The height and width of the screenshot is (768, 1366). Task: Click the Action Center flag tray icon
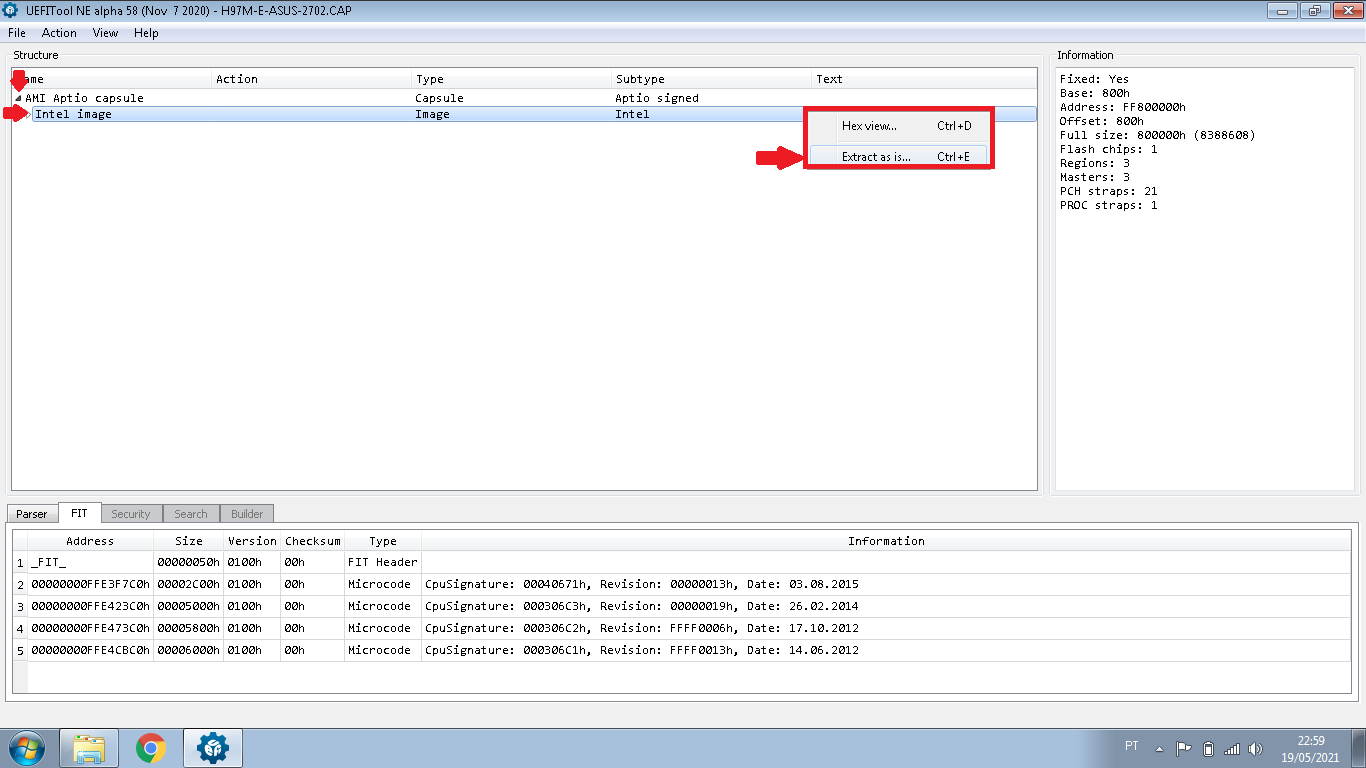tap(1183, 748)
